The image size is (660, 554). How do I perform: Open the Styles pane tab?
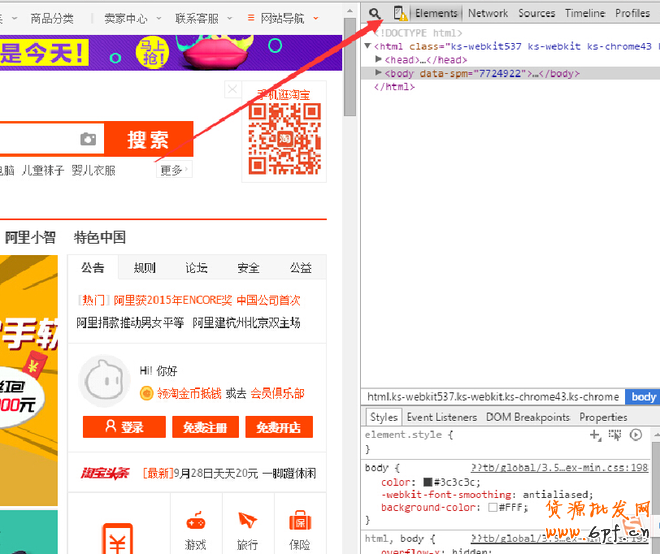pos(383,417)
